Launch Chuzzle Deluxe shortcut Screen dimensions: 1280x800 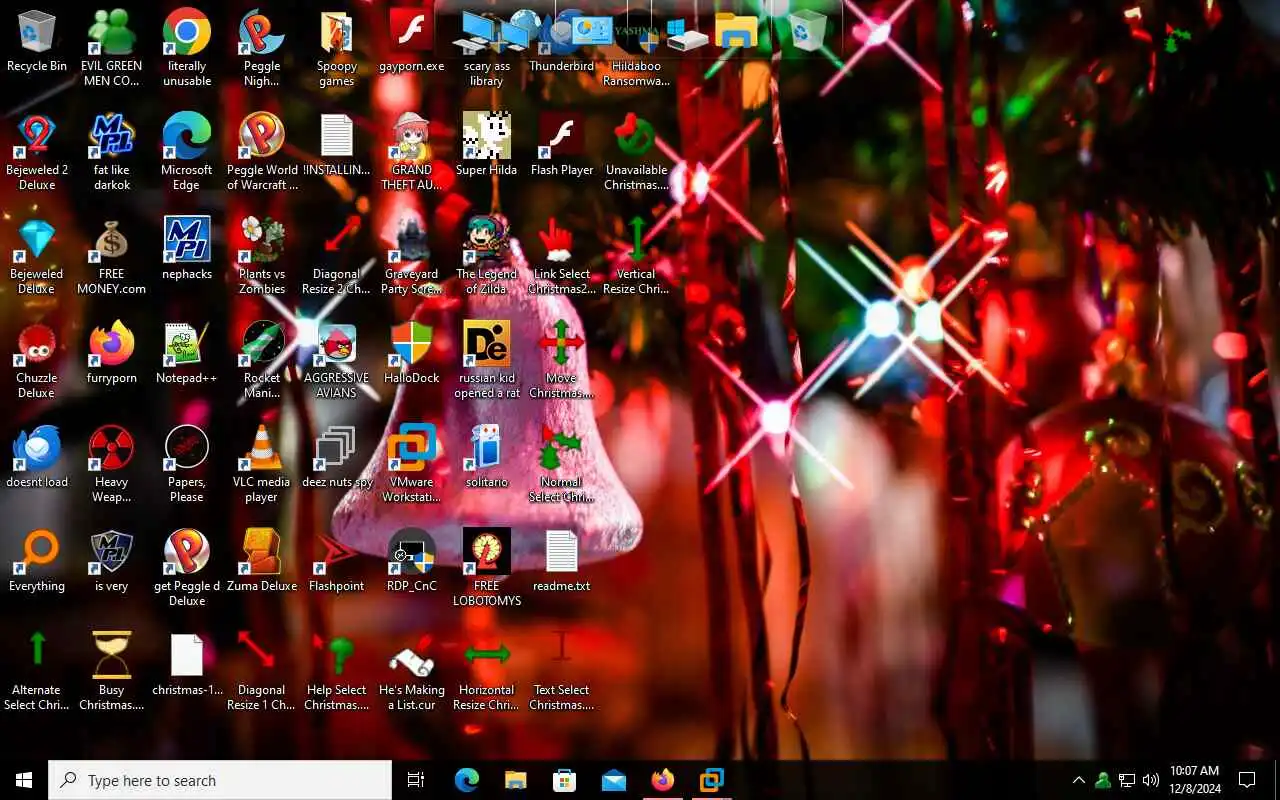coord(37,360)
